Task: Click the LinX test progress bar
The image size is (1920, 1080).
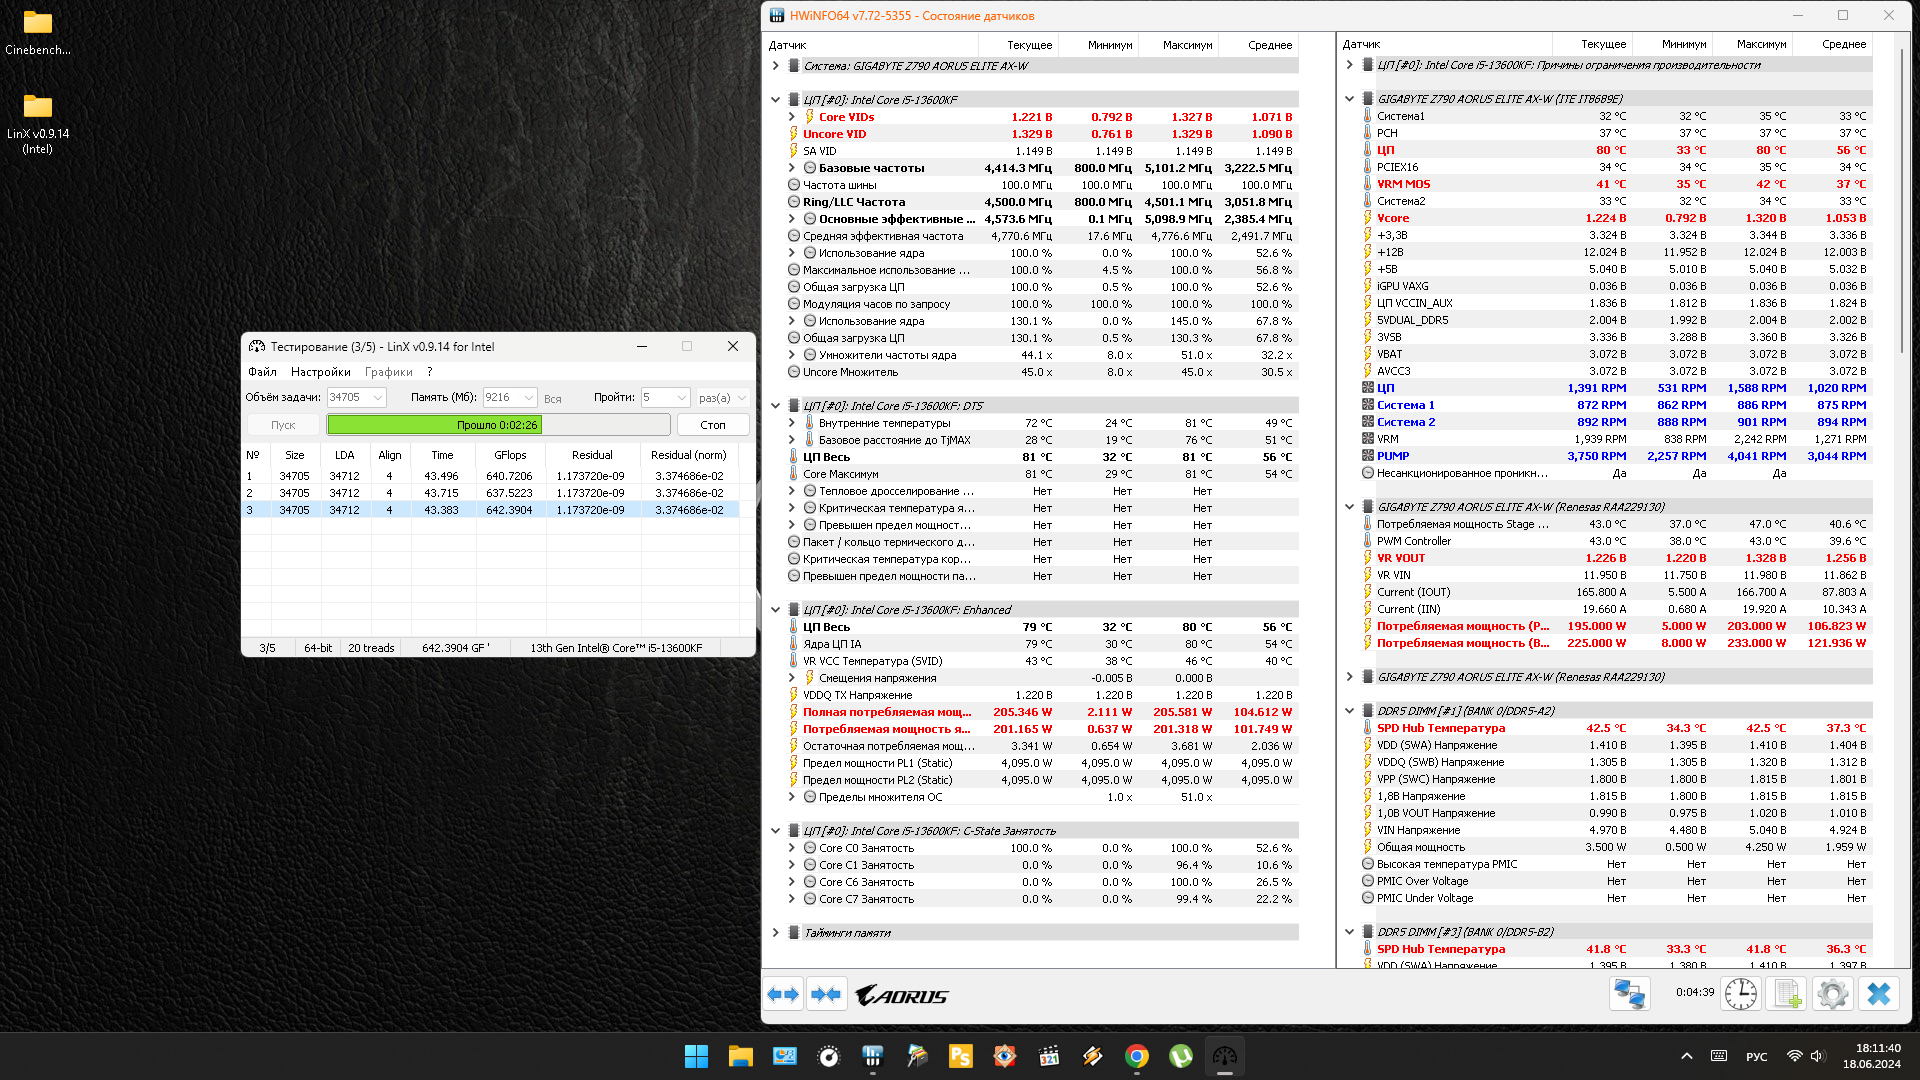Action: tap(498, 425)
